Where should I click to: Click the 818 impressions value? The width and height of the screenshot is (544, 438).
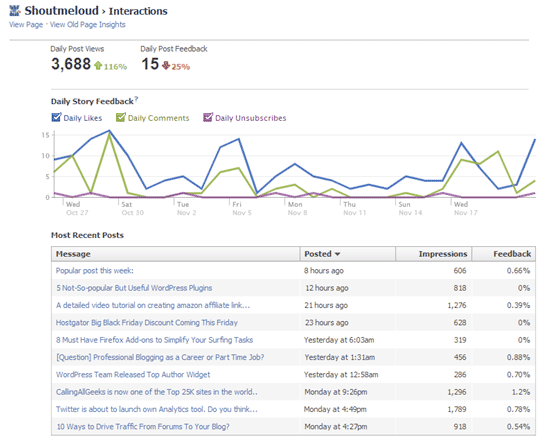click(x=460, y=288)
